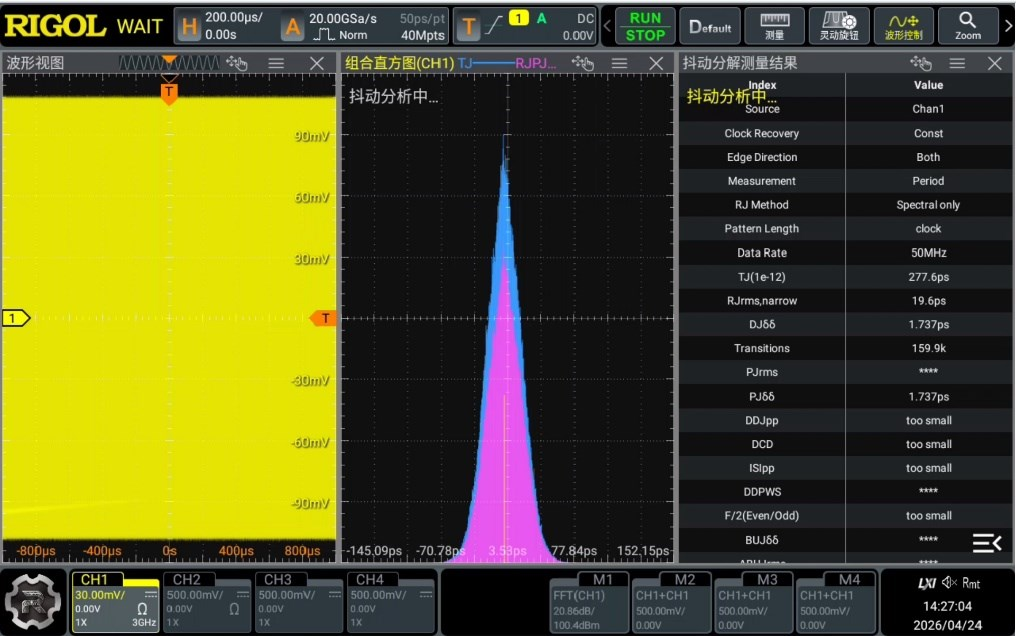Toggle math channel M1 FFT(CH1)
1016x636 pixels.
click(589, 602)
